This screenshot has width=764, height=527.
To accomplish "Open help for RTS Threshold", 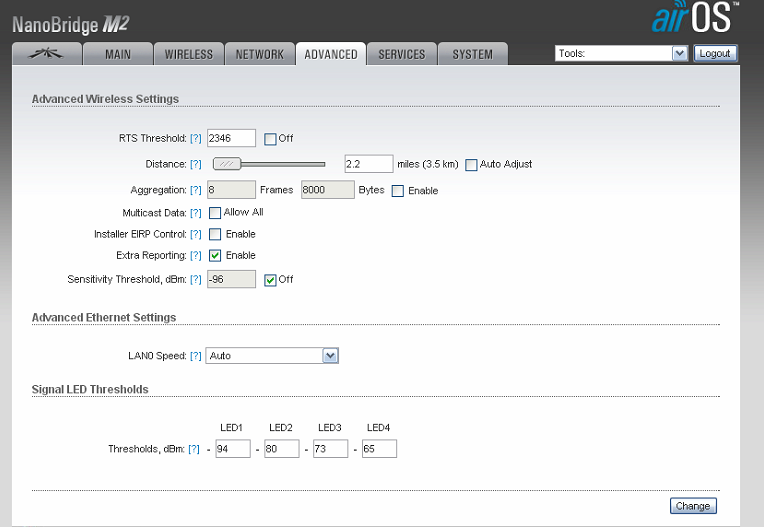I will click(196, 138).
